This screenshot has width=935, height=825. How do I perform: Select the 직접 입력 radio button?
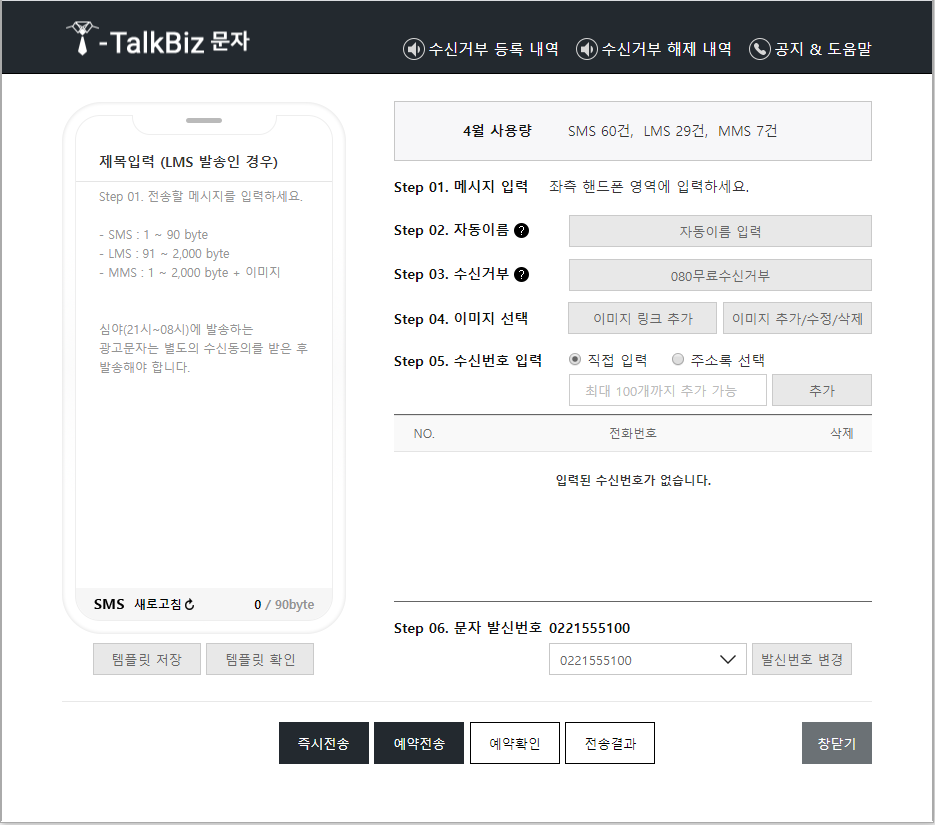pyautogui.click(x=575, y=360)
